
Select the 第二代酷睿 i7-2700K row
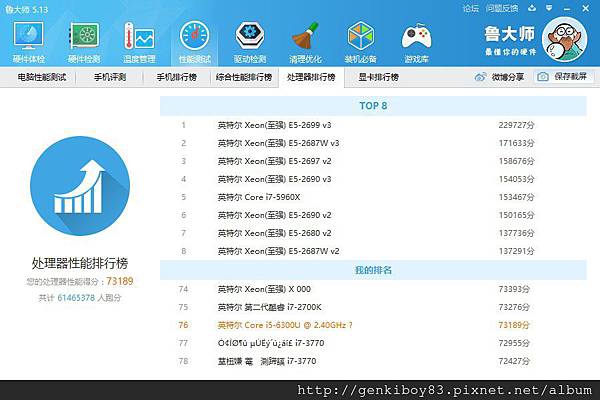[x=373, y=307]
